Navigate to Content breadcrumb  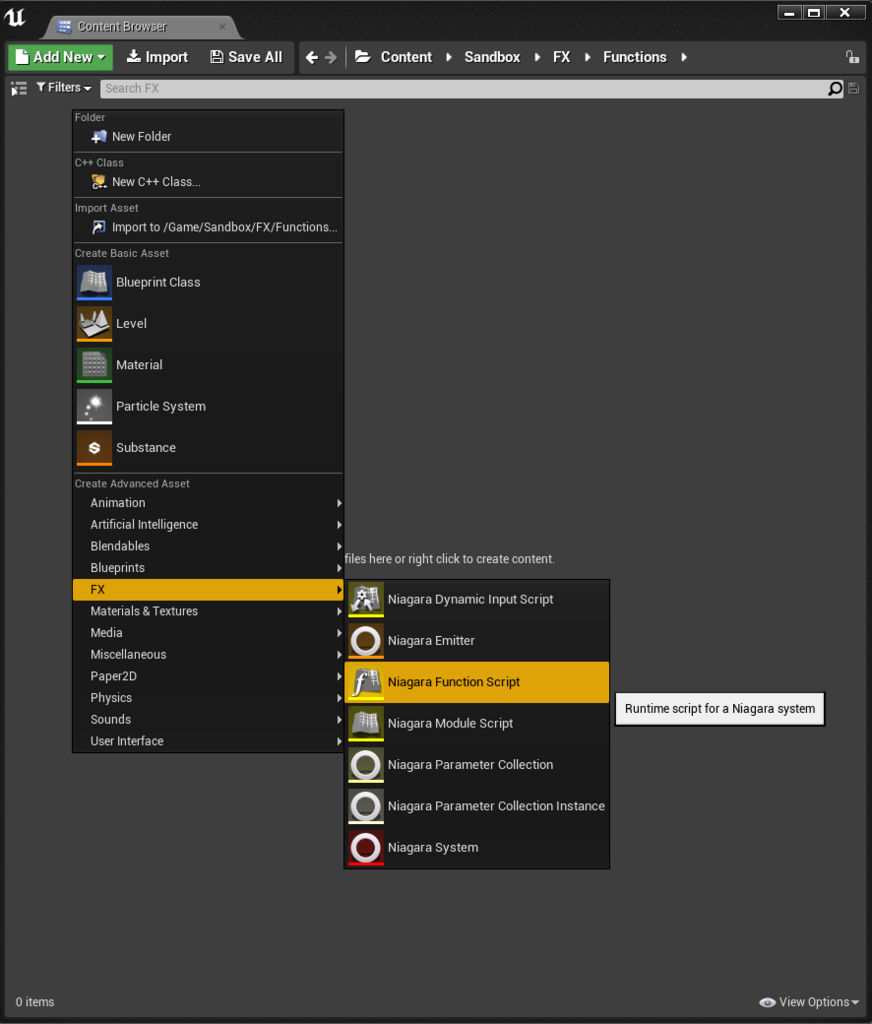(406, 57)
